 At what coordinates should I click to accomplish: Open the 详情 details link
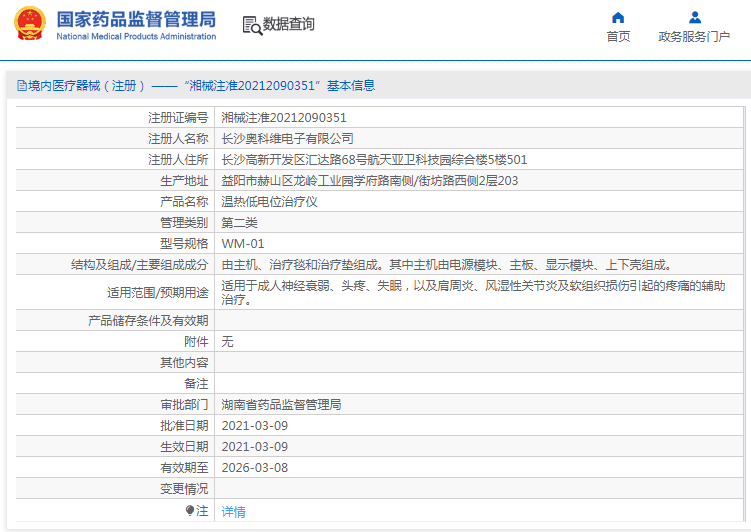[x=233, y=512]
